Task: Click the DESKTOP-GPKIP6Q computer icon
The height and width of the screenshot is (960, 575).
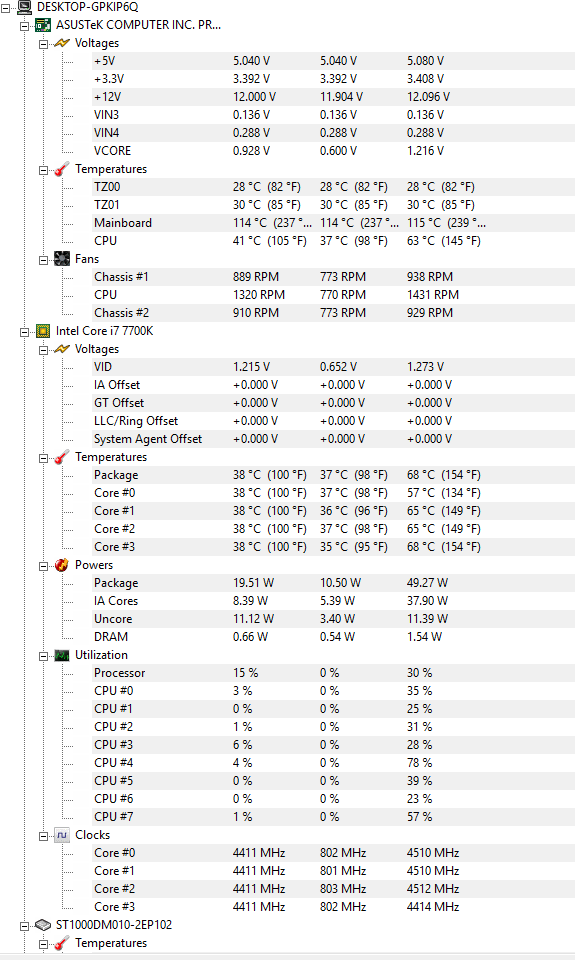Action: [x=25, y=7]
